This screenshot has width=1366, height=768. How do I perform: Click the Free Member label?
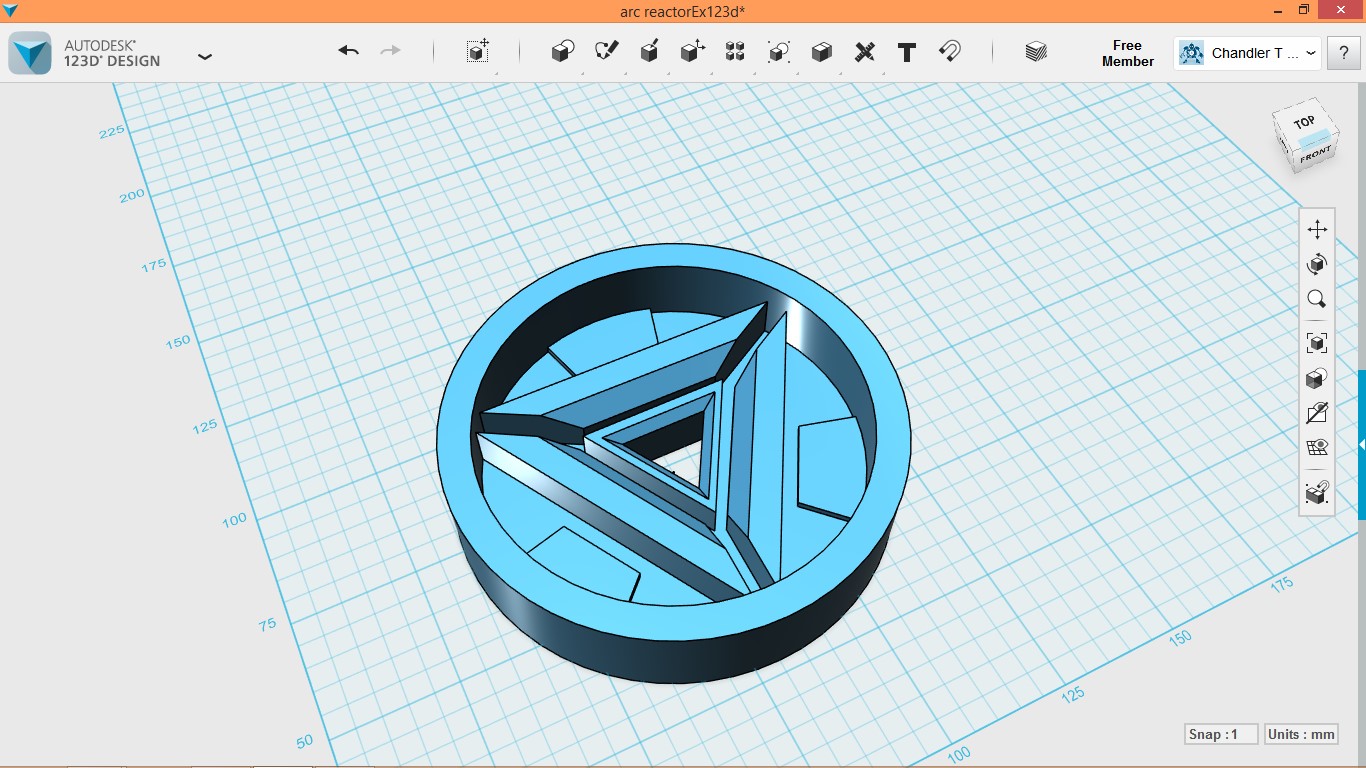[x=1128, y=53]
